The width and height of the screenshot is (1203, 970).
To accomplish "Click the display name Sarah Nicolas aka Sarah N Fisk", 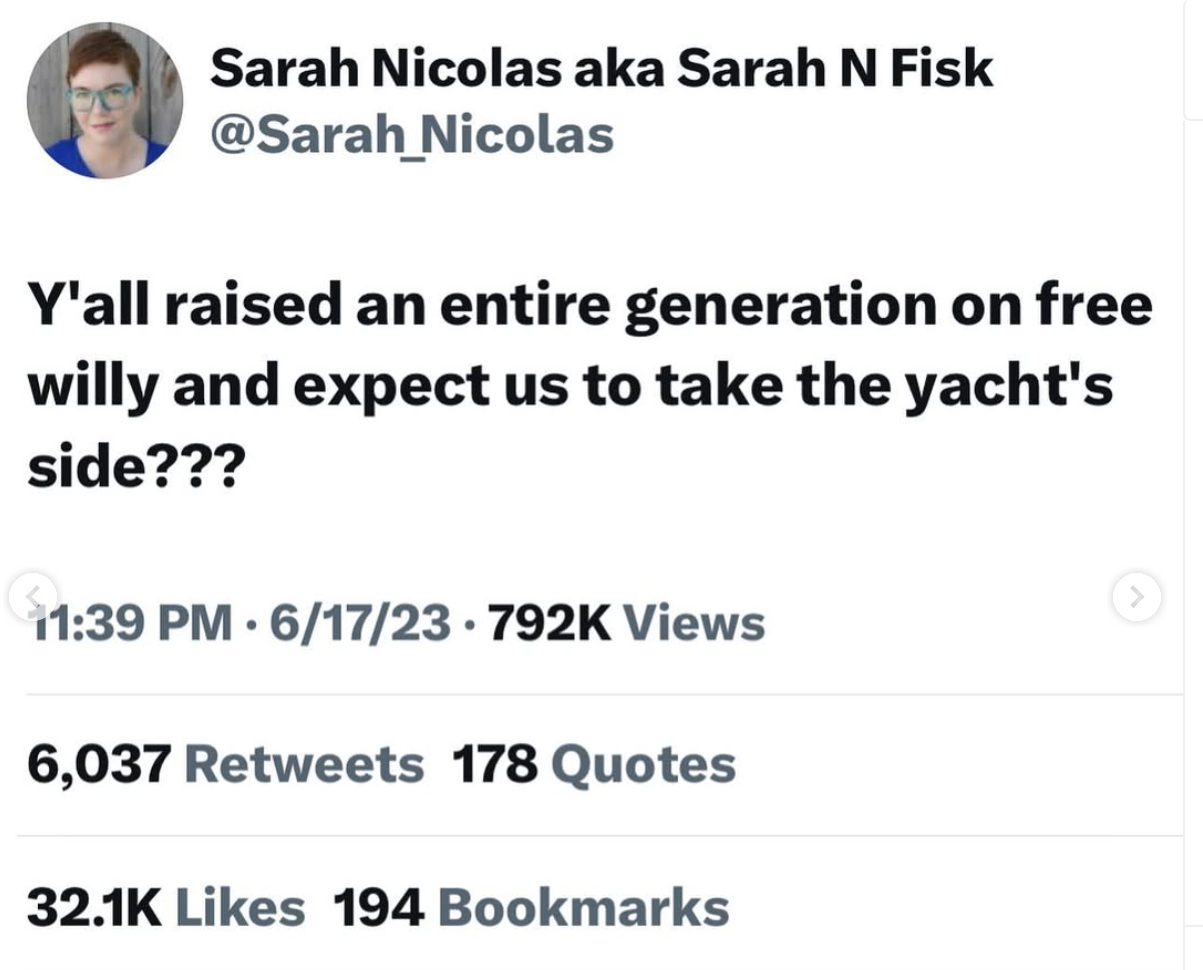I will tap(601, 69).
